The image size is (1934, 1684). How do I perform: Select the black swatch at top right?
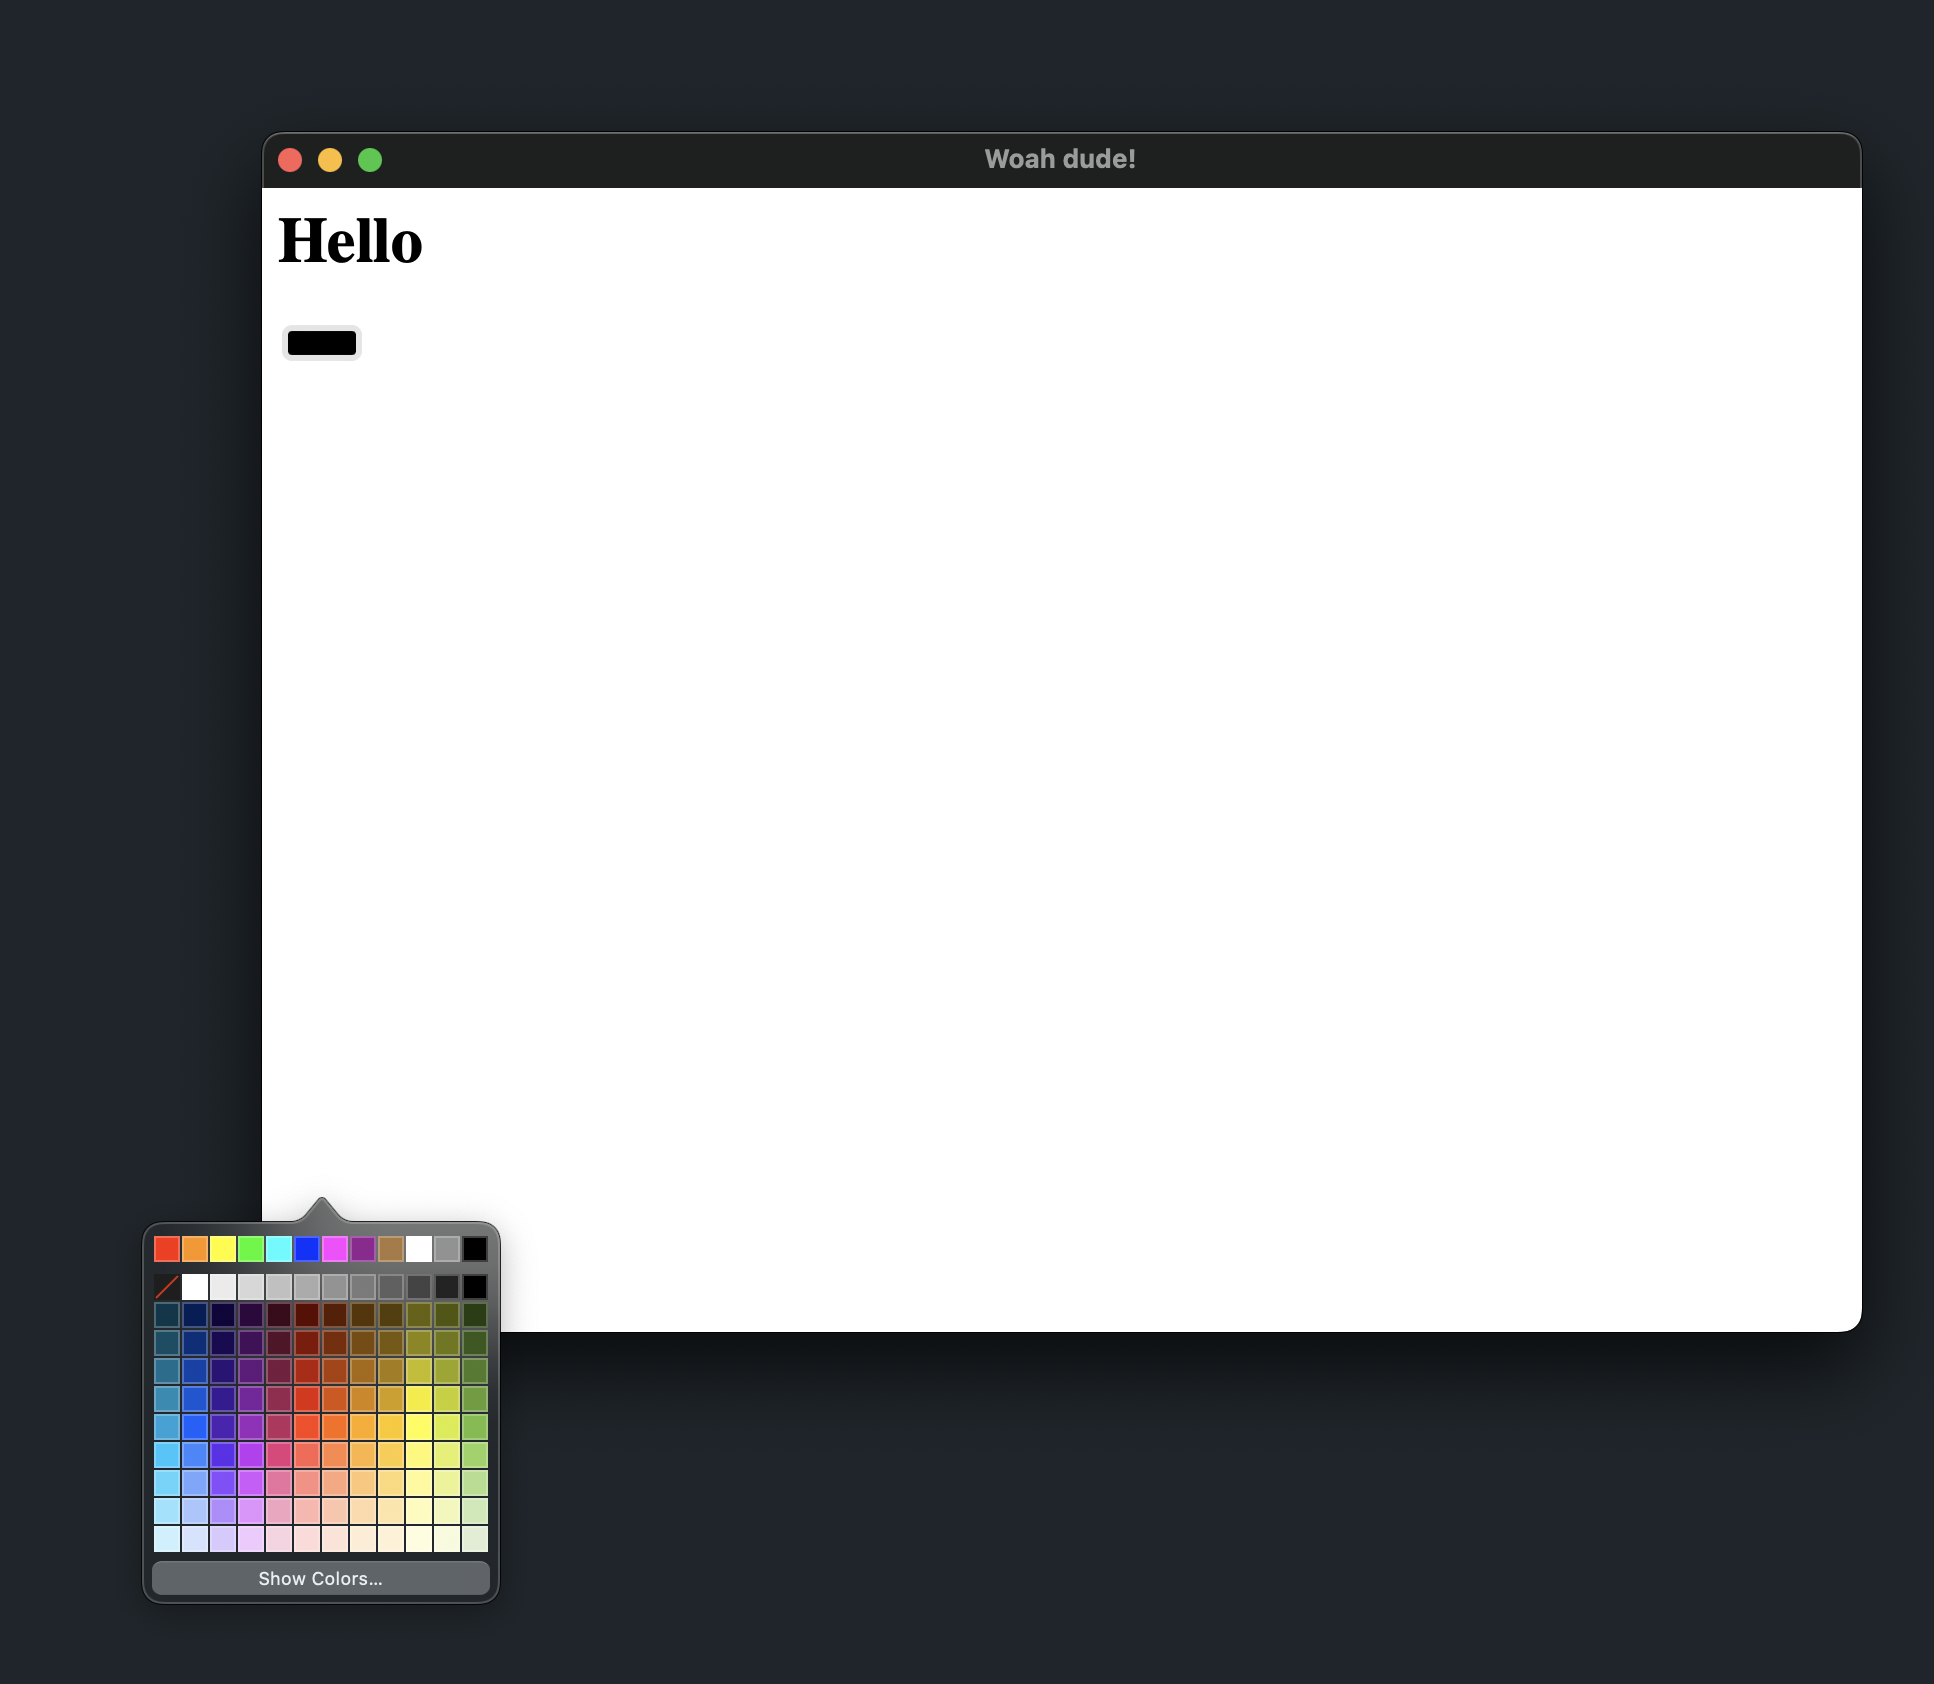[475, 1249]
